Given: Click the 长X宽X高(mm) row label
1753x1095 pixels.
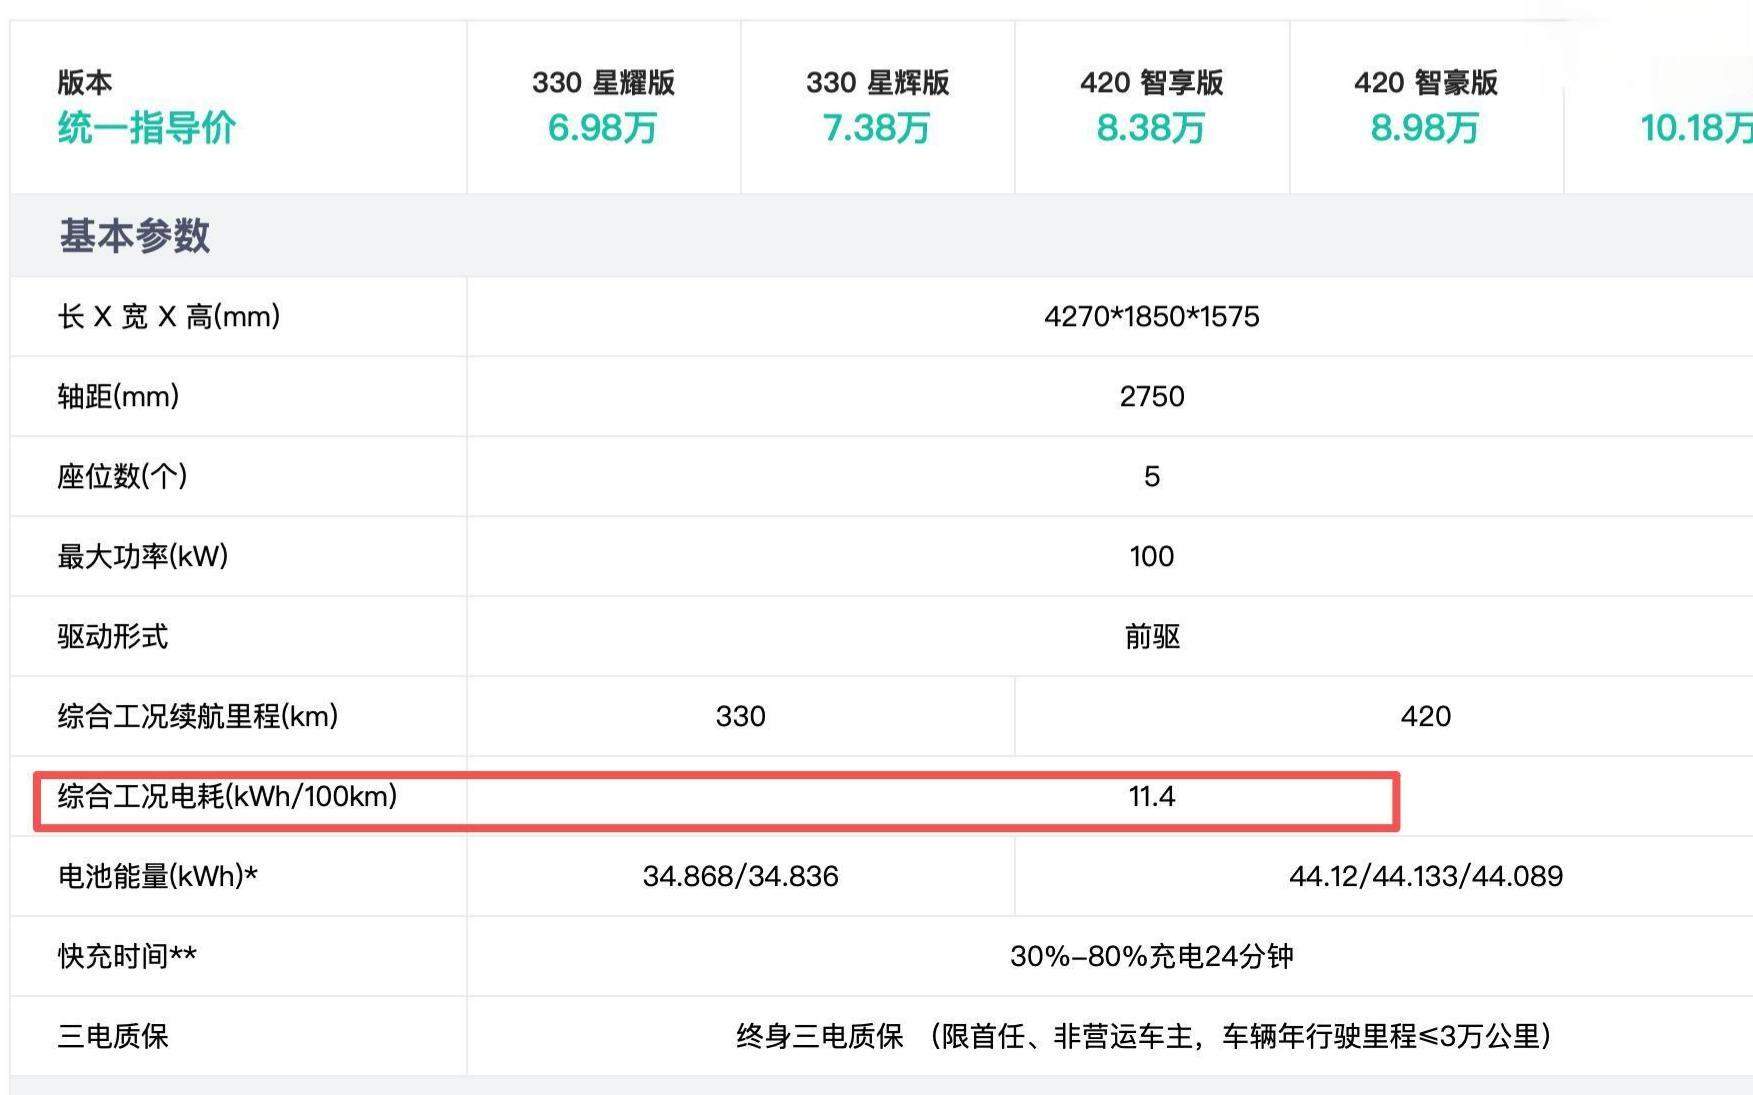Looking at the screenshot, I should pyautogui.click(x=168, y=317).
